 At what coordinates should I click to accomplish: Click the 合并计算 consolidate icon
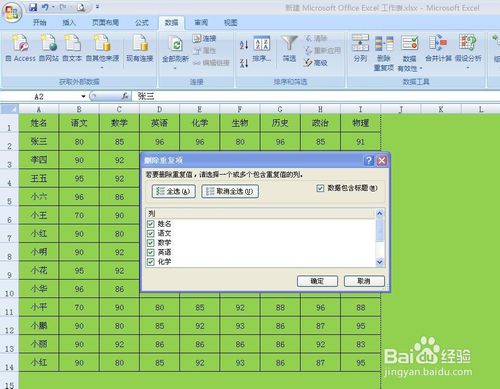click(x=438, y=43)
